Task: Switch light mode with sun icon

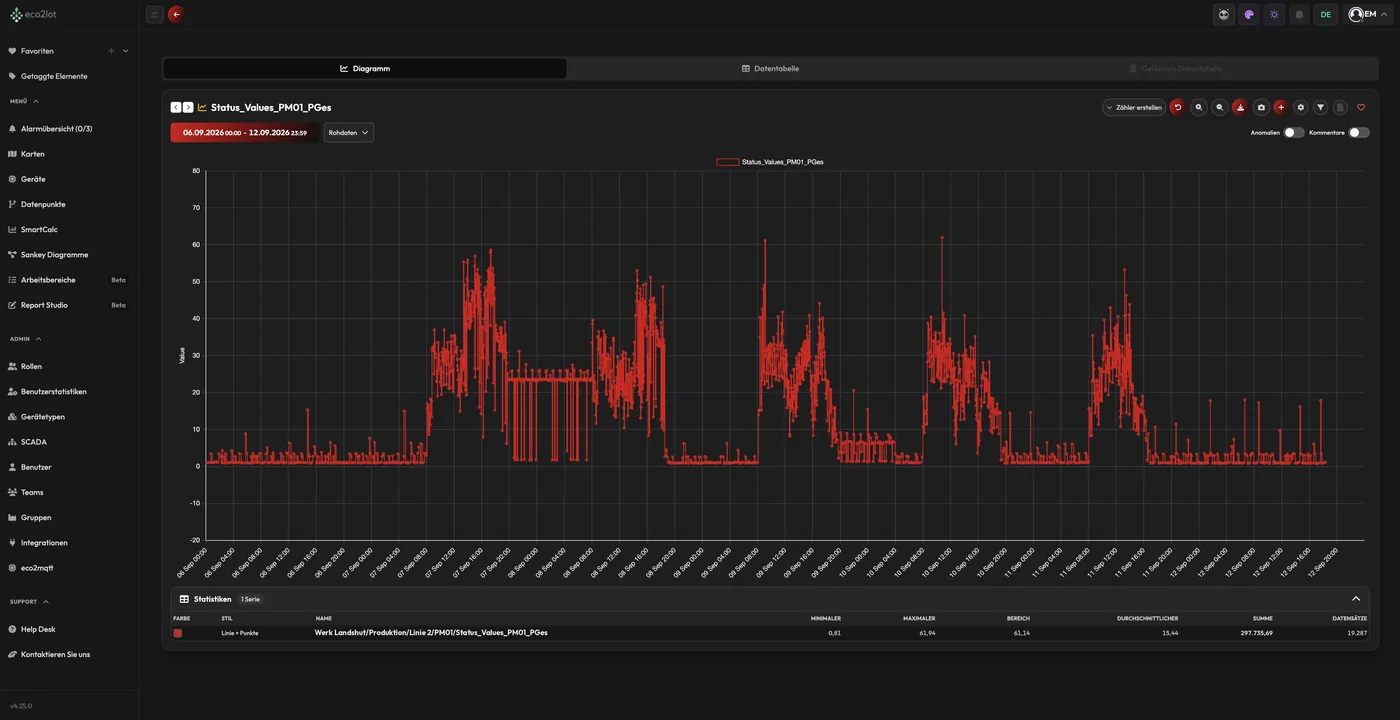Action: 1274,14
